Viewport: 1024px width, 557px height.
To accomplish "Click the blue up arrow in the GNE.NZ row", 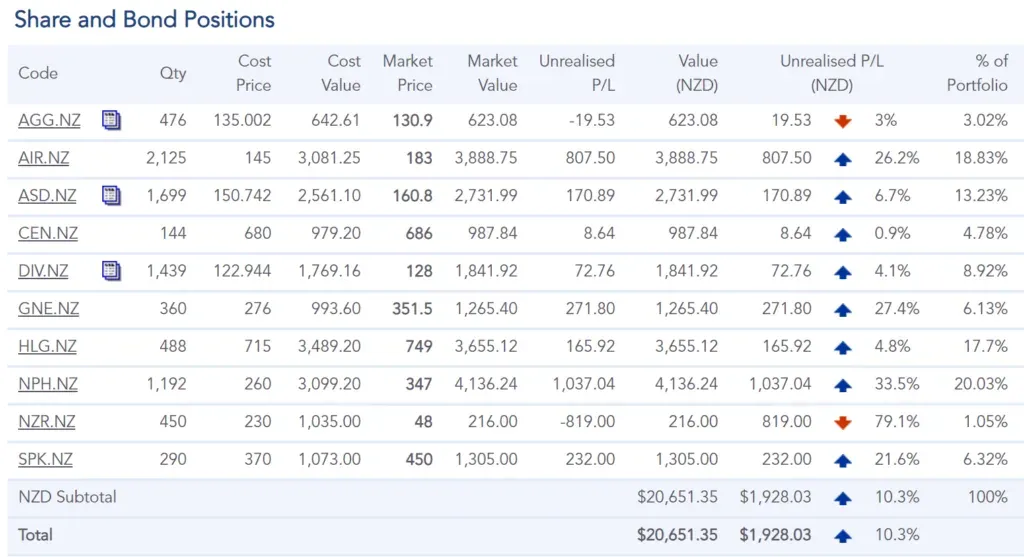I will pyautogui.click(x=842, y=310).
